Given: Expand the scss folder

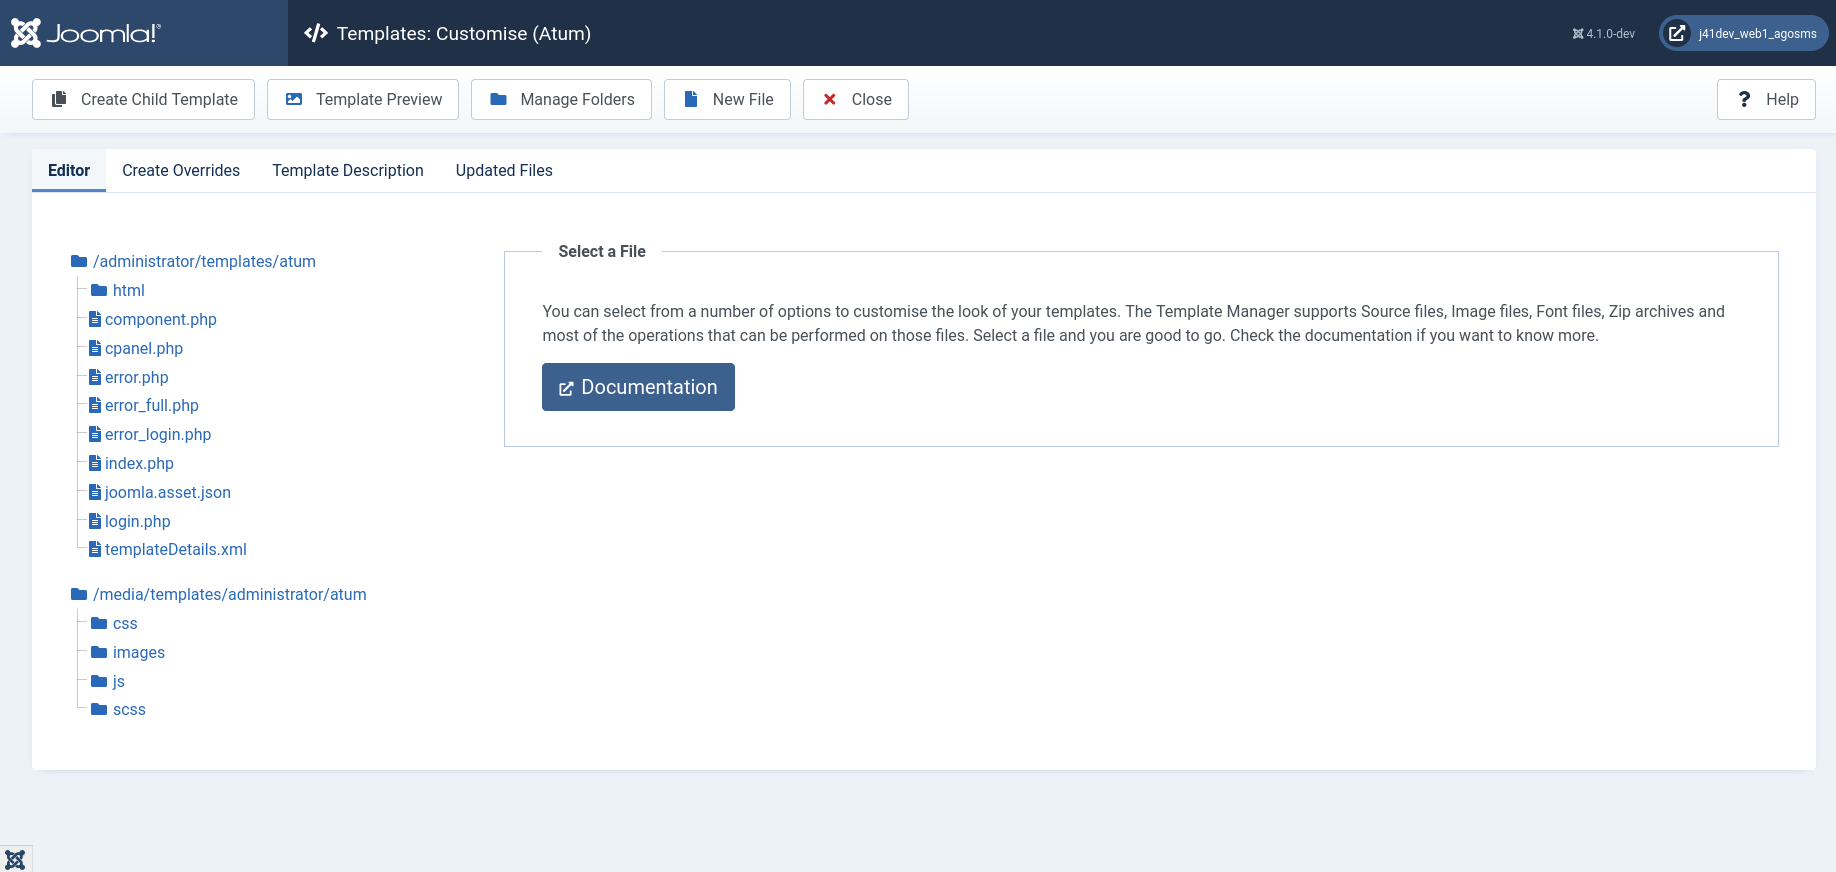Looking at the screenshot, I should [x=129, y=709].
